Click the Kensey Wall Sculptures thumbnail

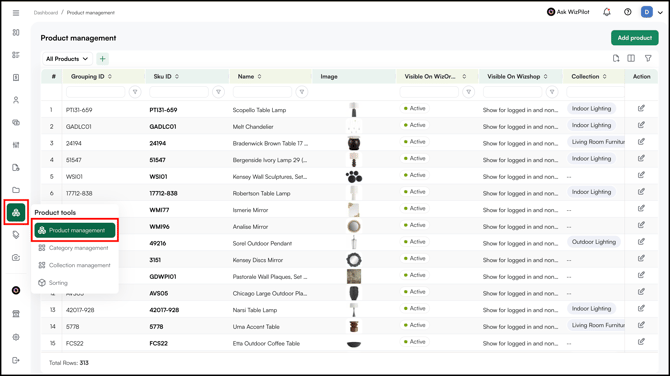click(x=354, y=176)
